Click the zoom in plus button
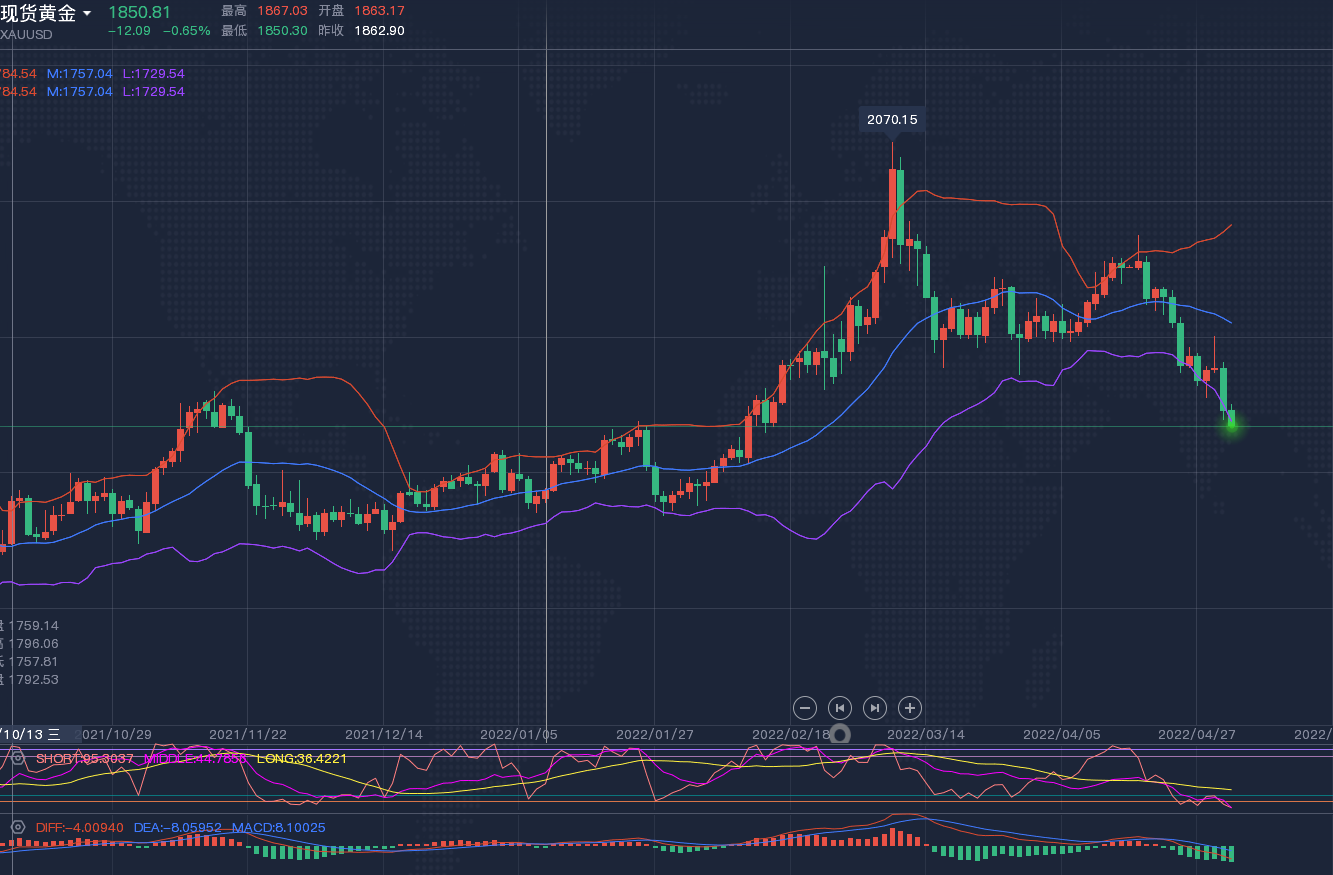Image resolution: width=1333 pixels, height=875 pixels. tap(909, 708)
